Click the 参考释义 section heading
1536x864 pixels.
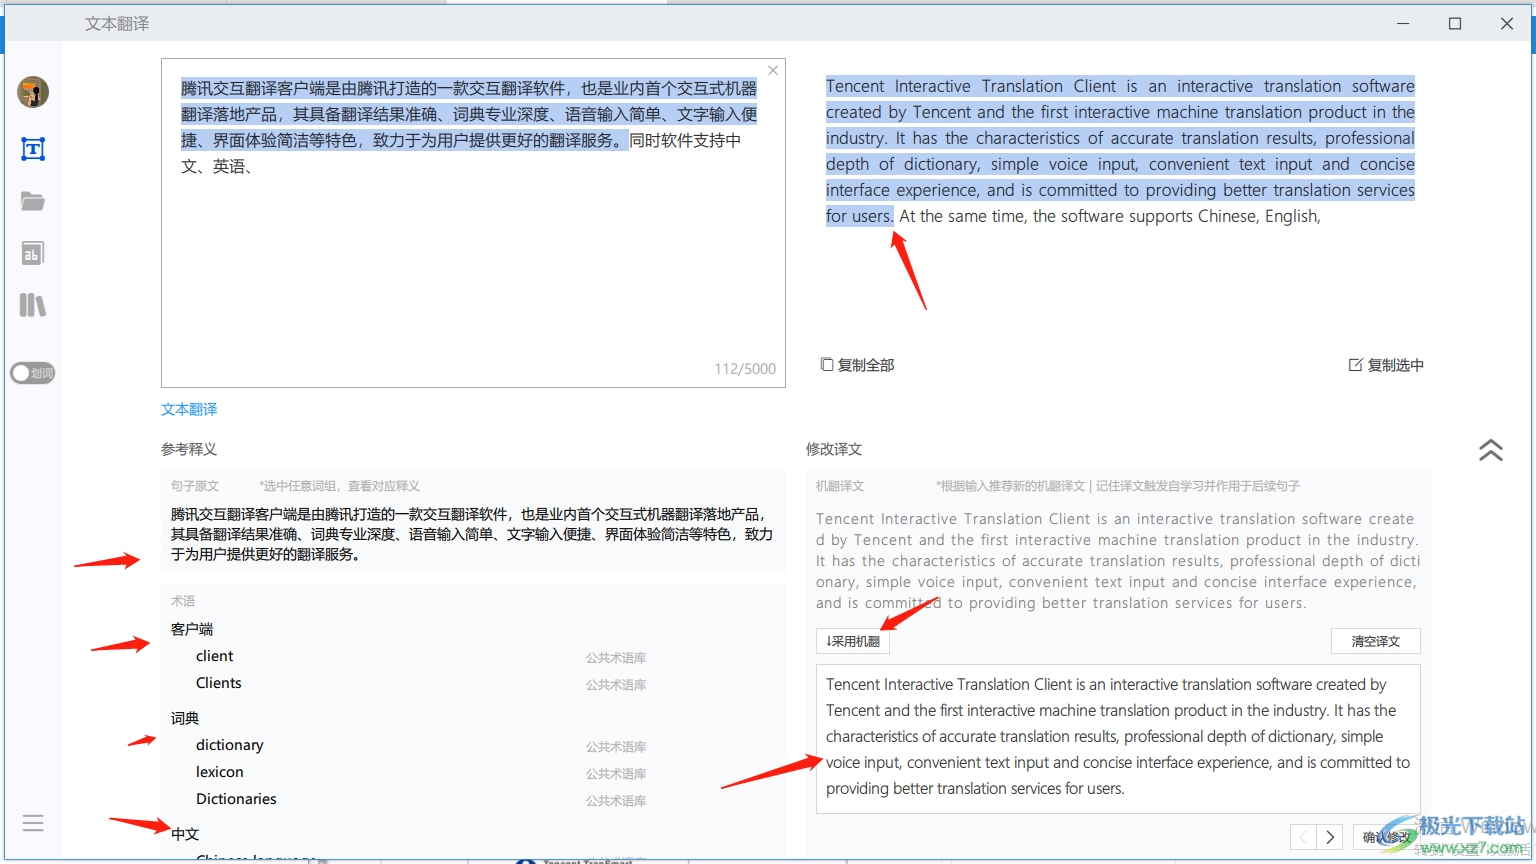click(x=189, y=449)
